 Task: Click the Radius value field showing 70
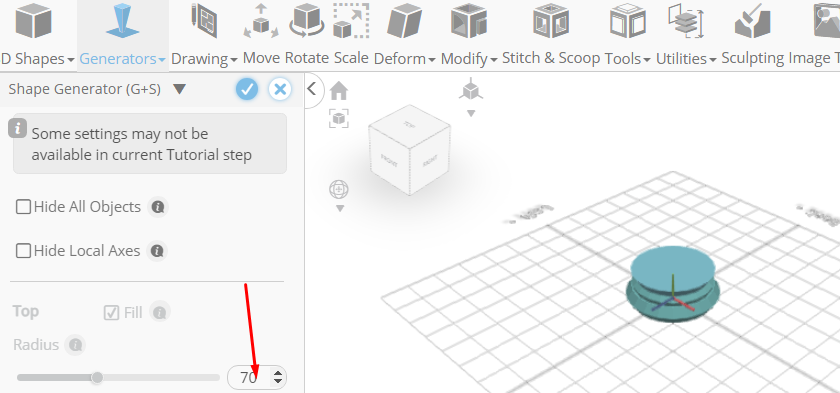[x=249, y=378]
